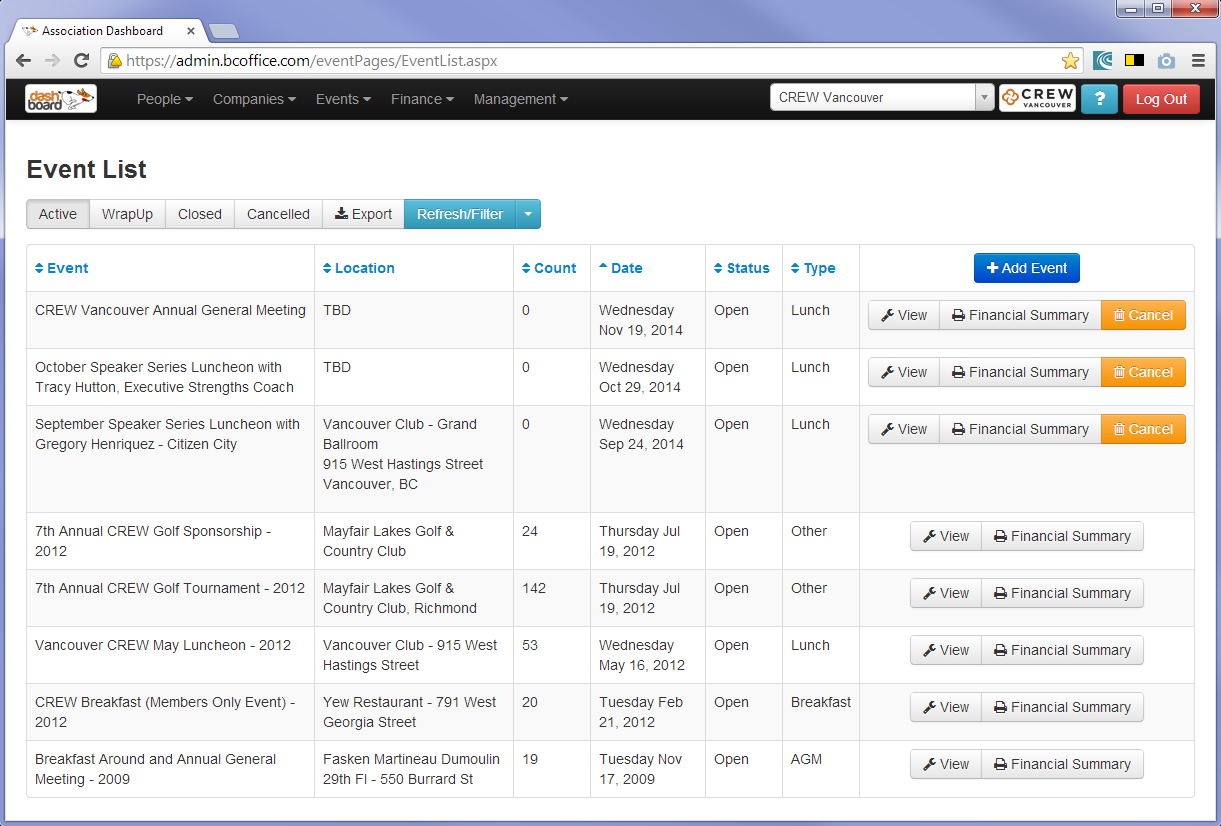Open Financial Summary for CREW Breakfast 2012

pos(1062,707)
